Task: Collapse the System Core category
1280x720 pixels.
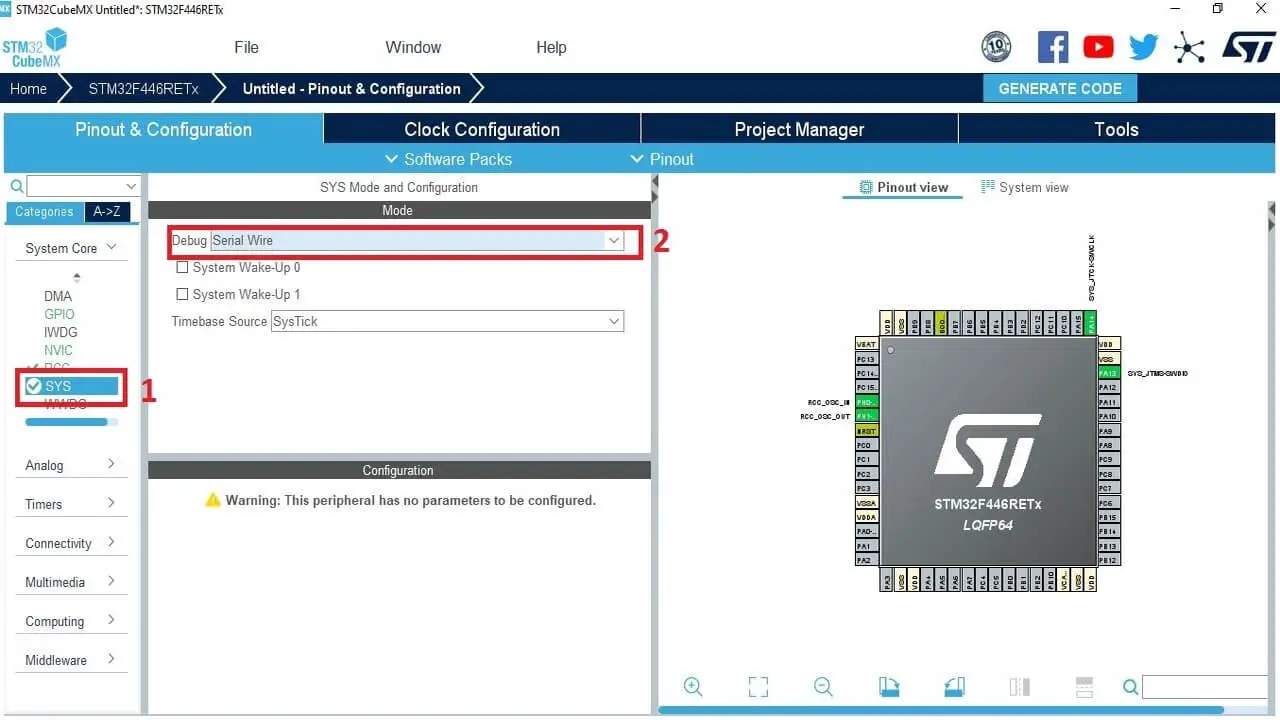Action: click(x=113, y=247)
